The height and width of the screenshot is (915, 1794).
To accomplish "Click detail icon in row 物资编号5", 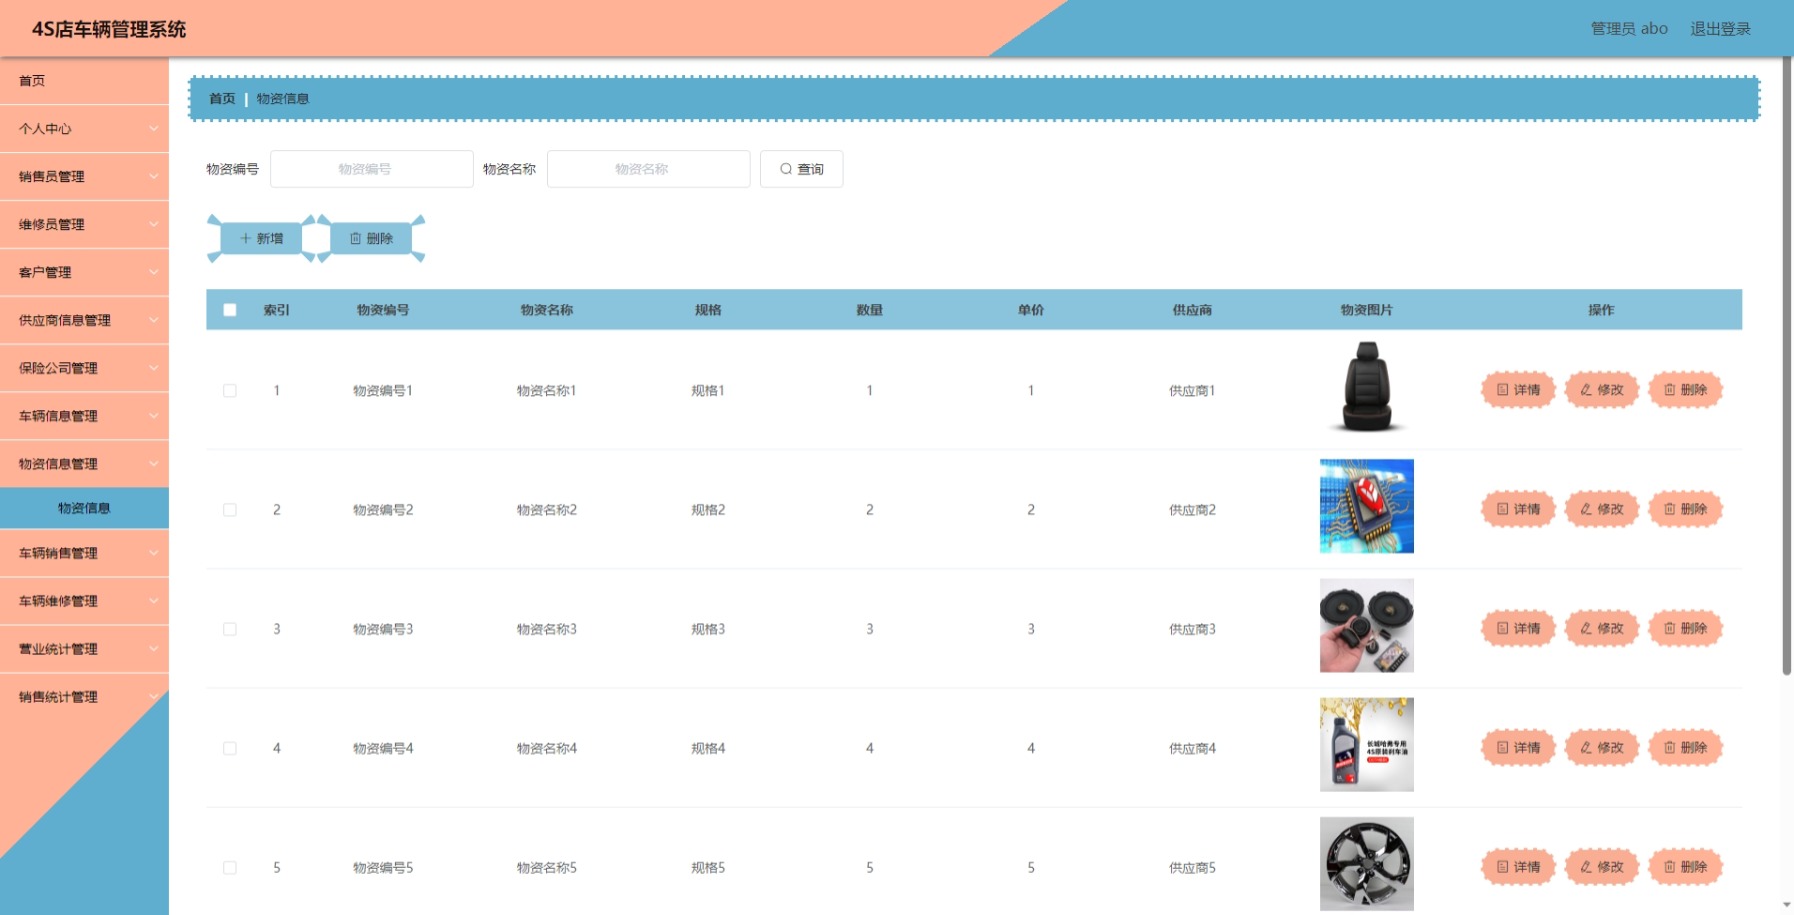I will [x=1502, y=867].
